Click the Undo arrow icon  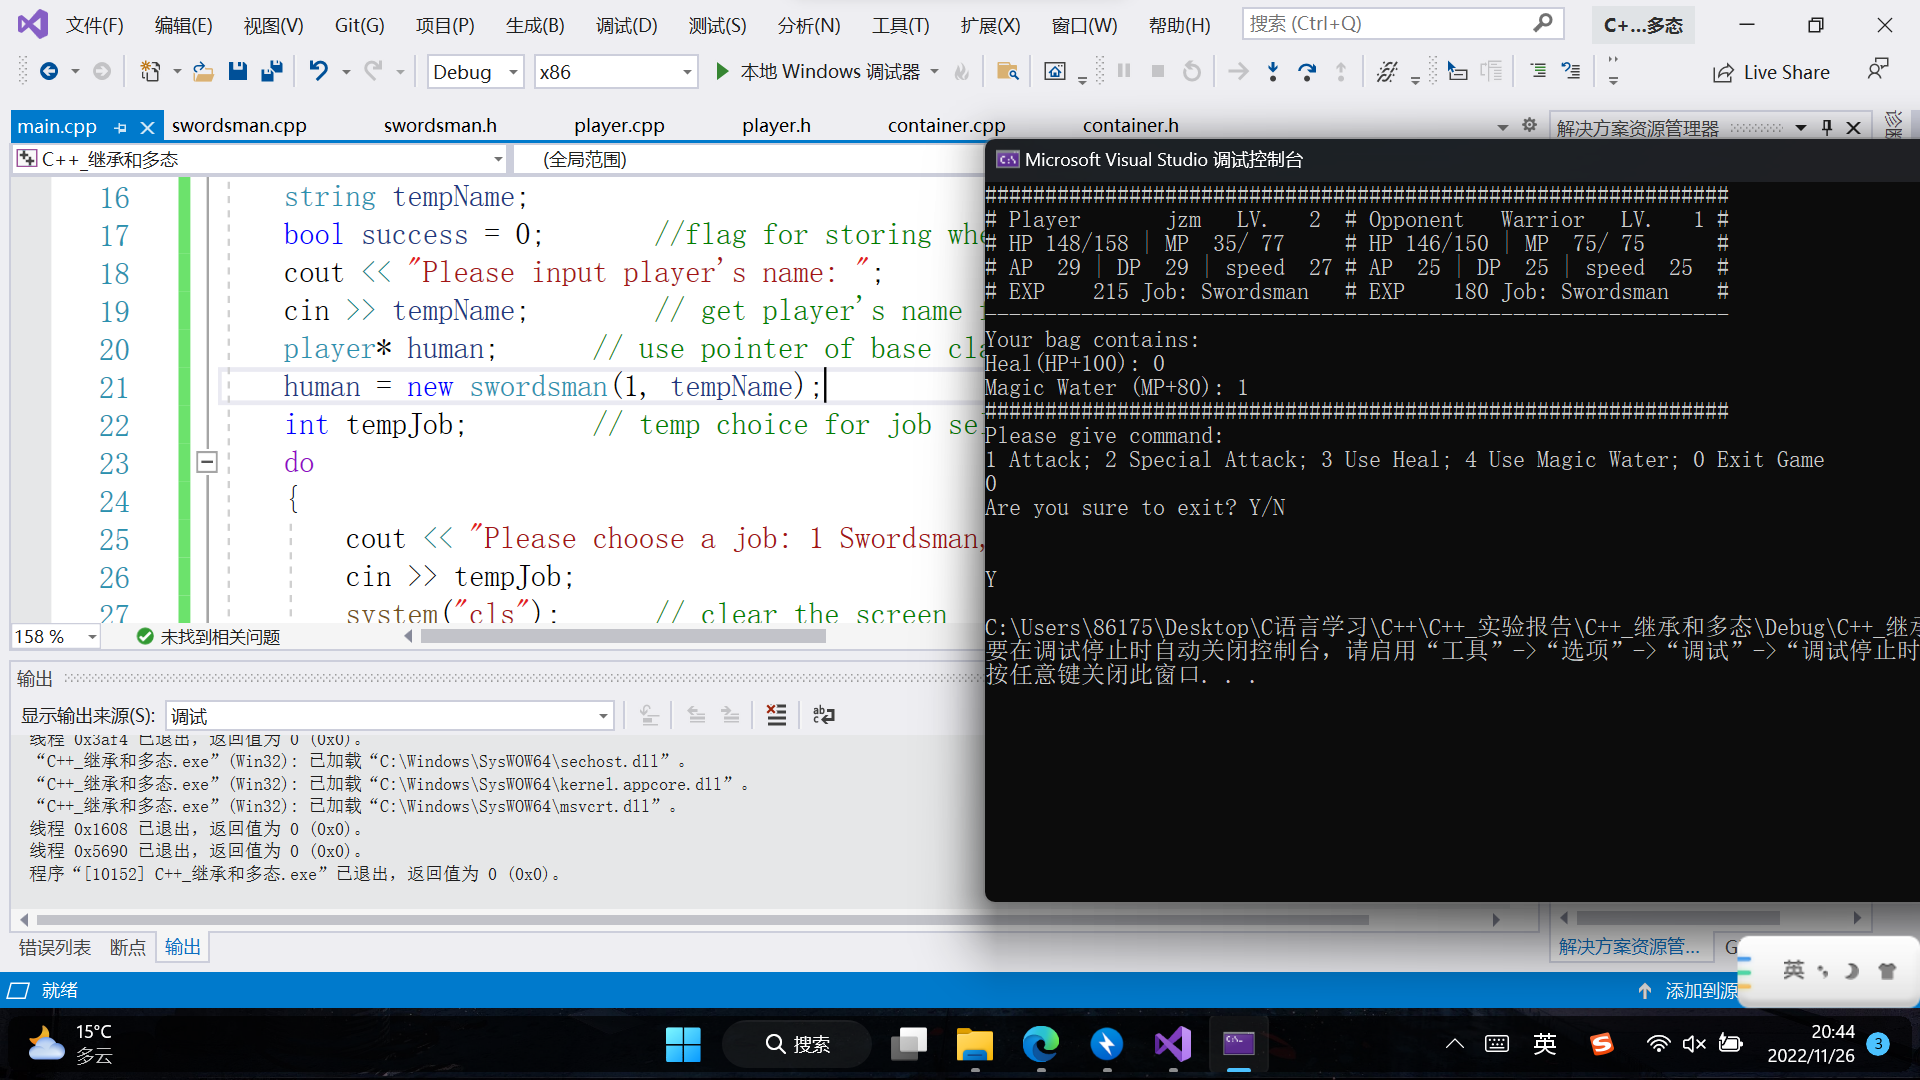point(317,71)
